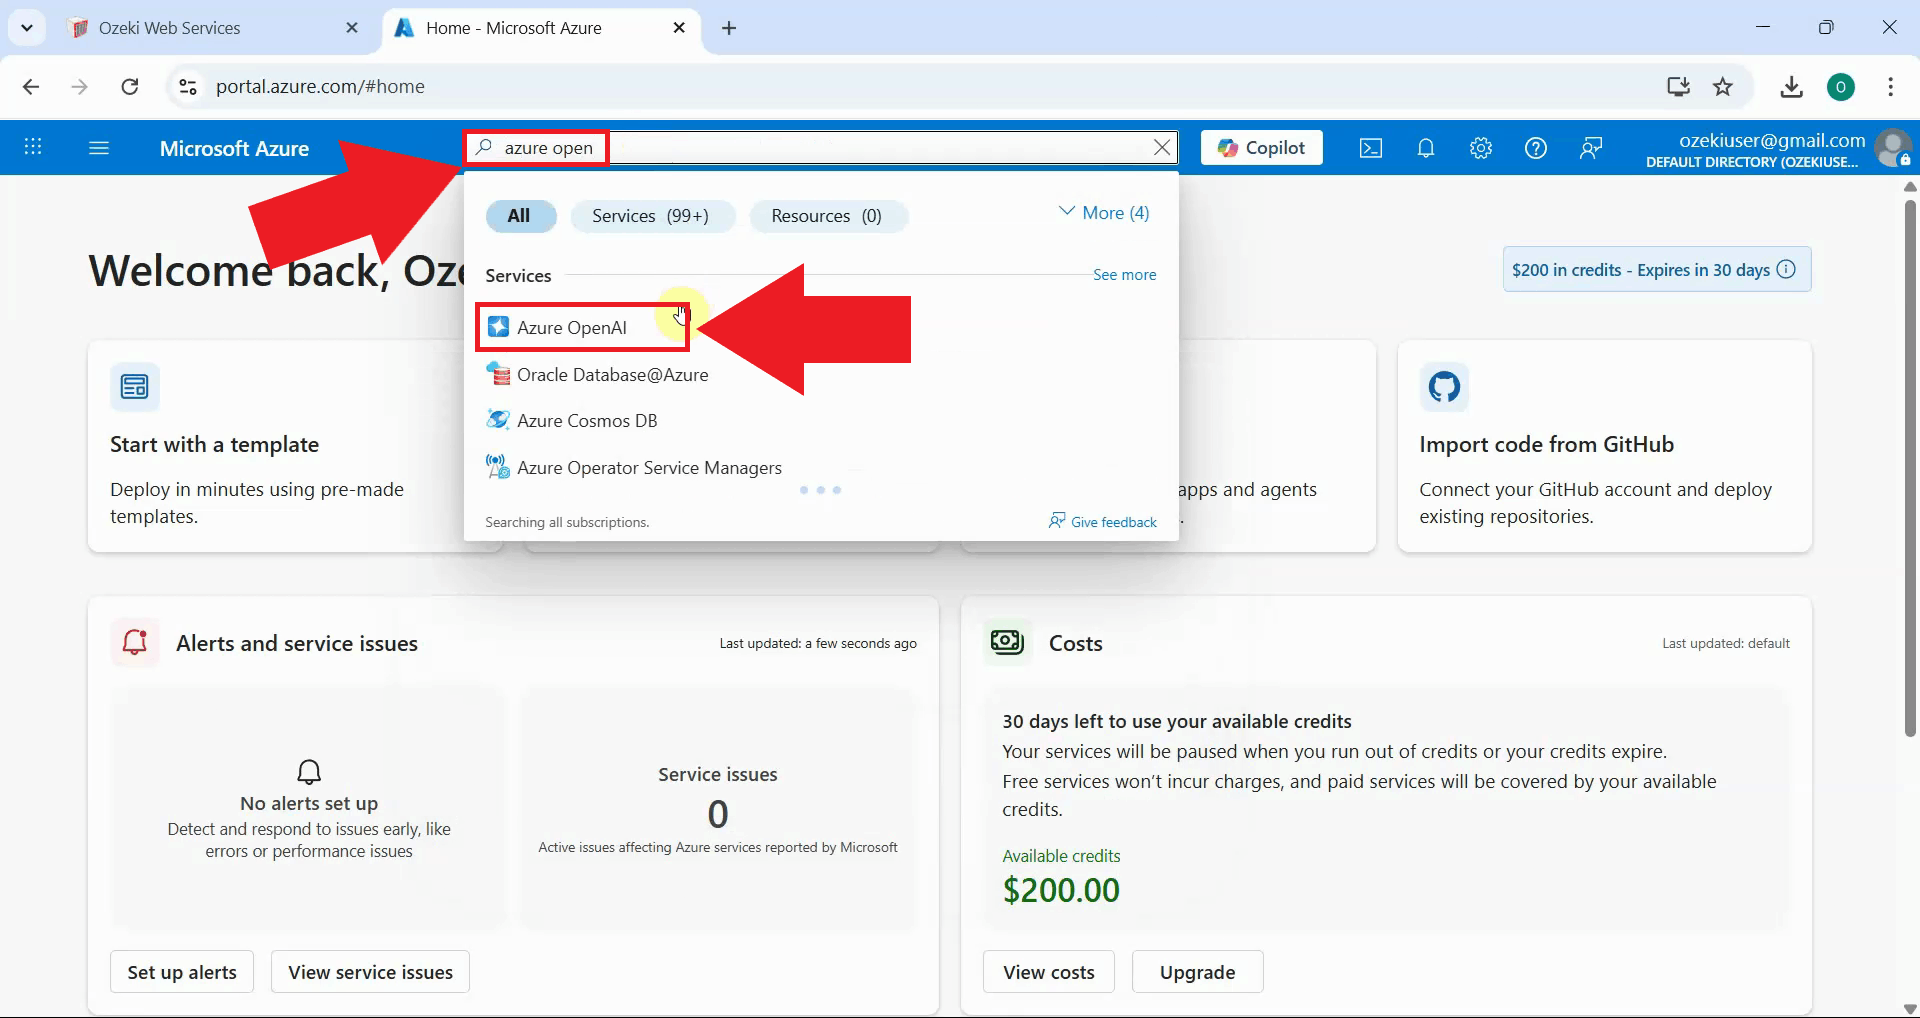
Task: Open help and support question mark icon
Action: [1536, 147]
